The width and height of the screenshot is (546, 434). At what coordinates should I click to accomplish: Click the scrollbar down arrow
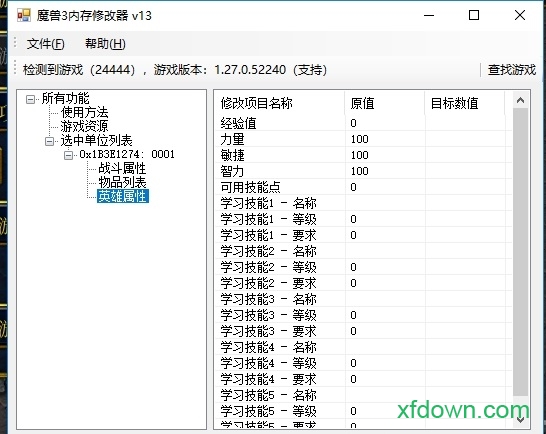coord(520,419)
